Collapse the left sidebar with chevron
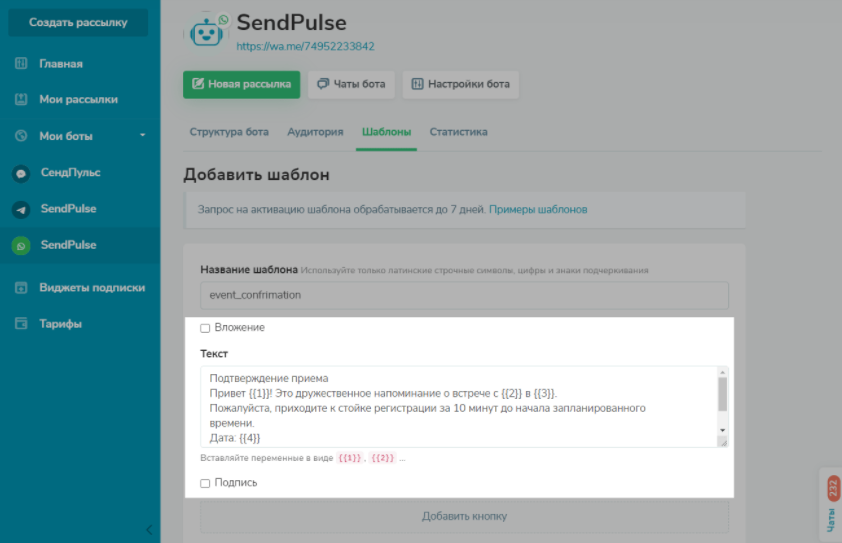842x543 pixels. click(149, 529)
